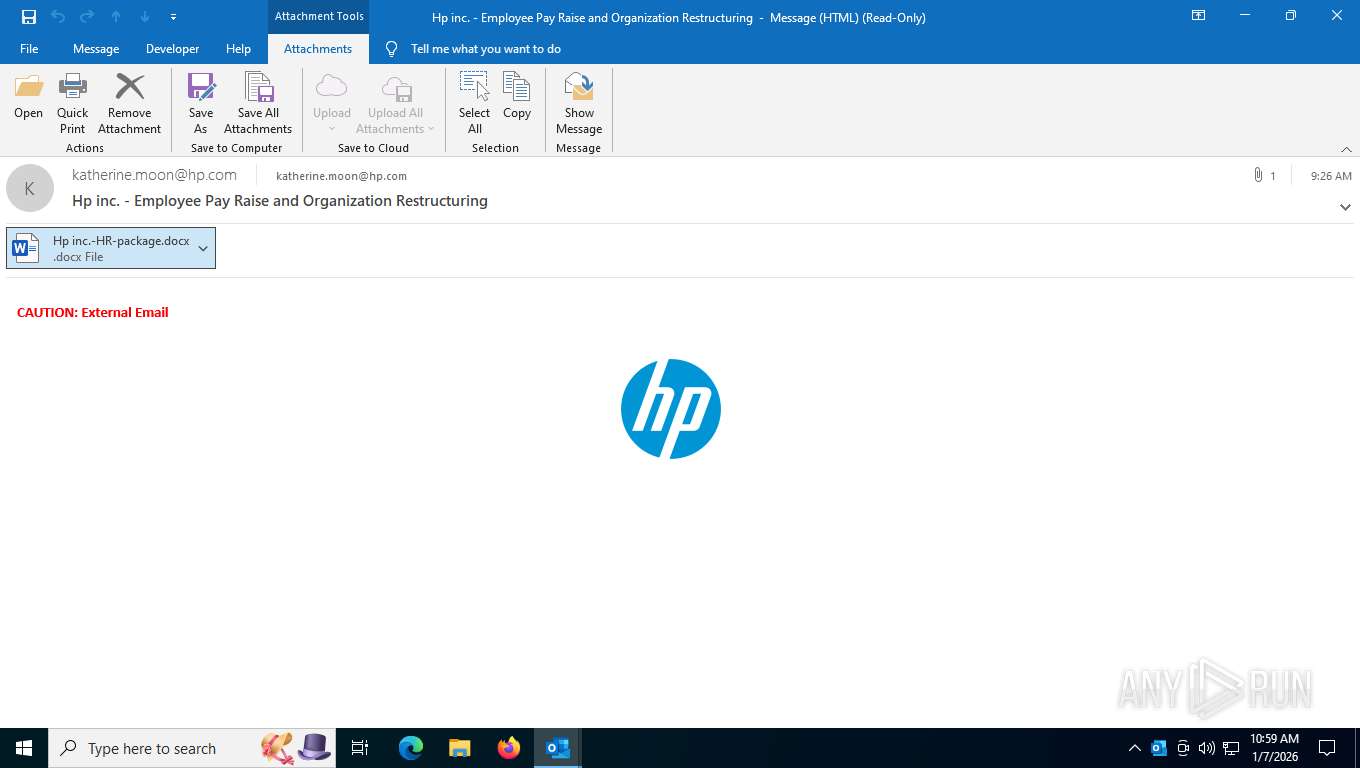Open the File menu
The height and width of the screenshot is (768, 1360).
pos(29,49)
